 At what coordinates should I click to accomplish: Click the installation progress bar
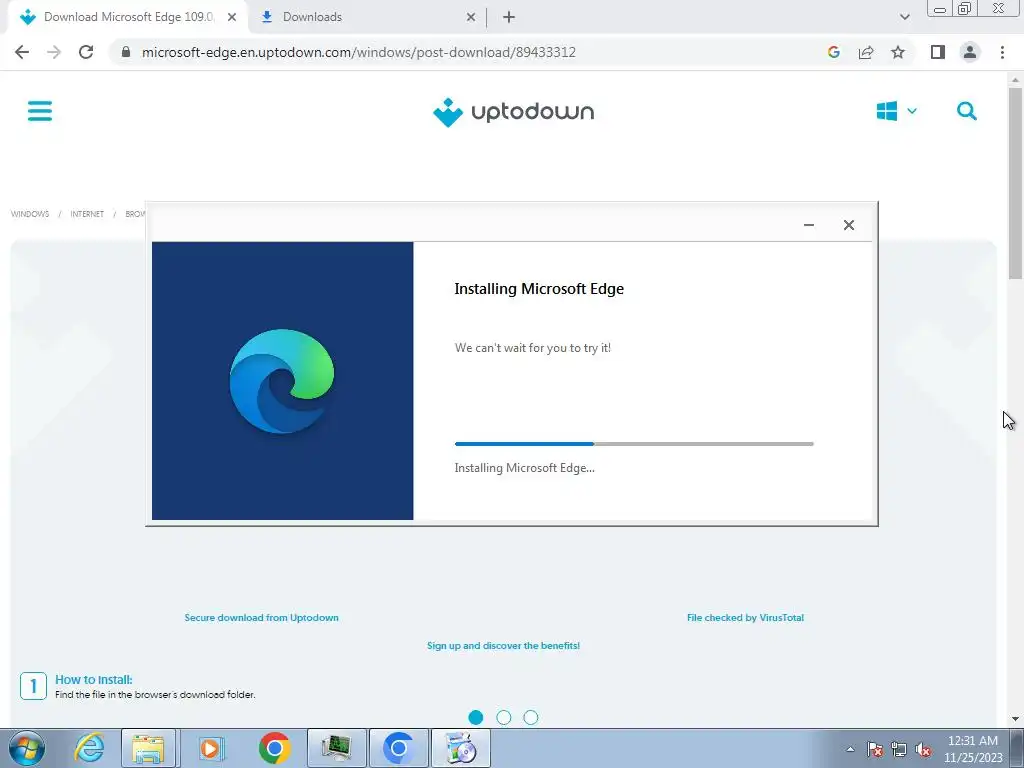[x=634, y=443]
